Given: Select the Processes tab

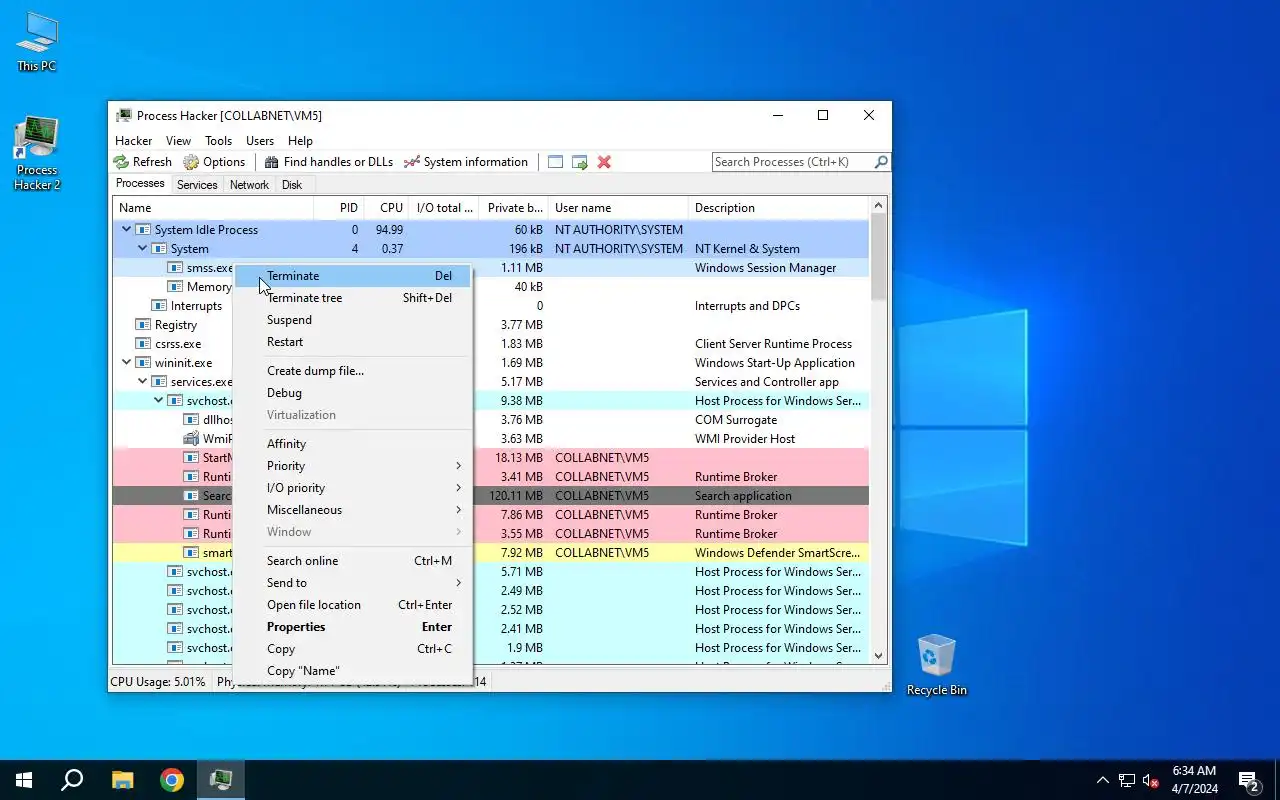Looking at the screenshot, I should click(x=140, y=184).
